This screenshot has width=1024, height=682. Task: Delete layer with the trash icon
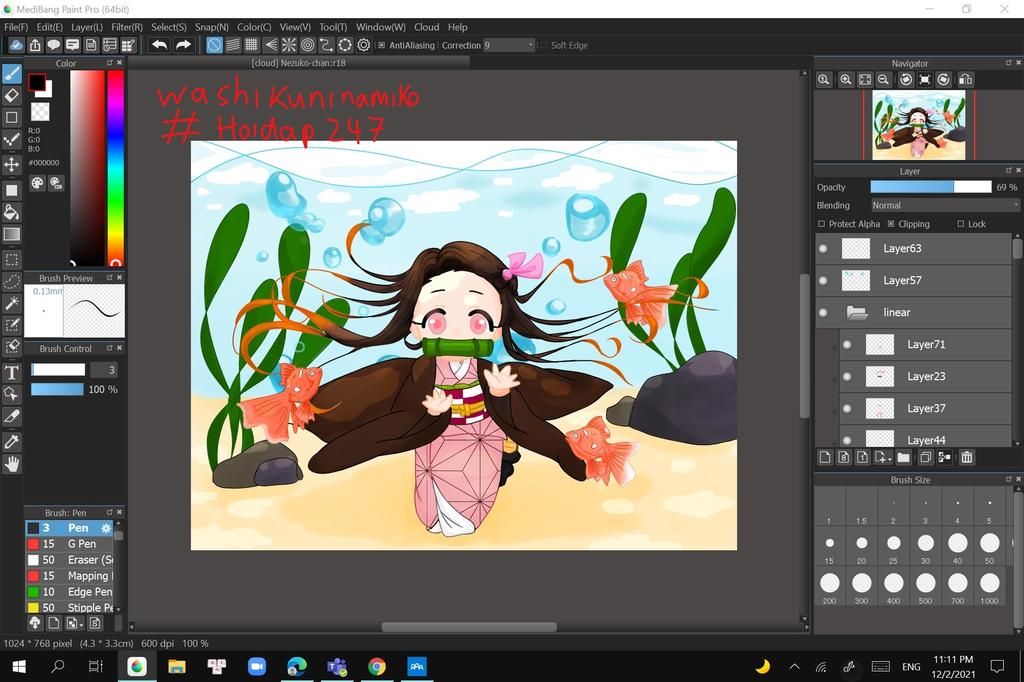click(x=967, y=457)
